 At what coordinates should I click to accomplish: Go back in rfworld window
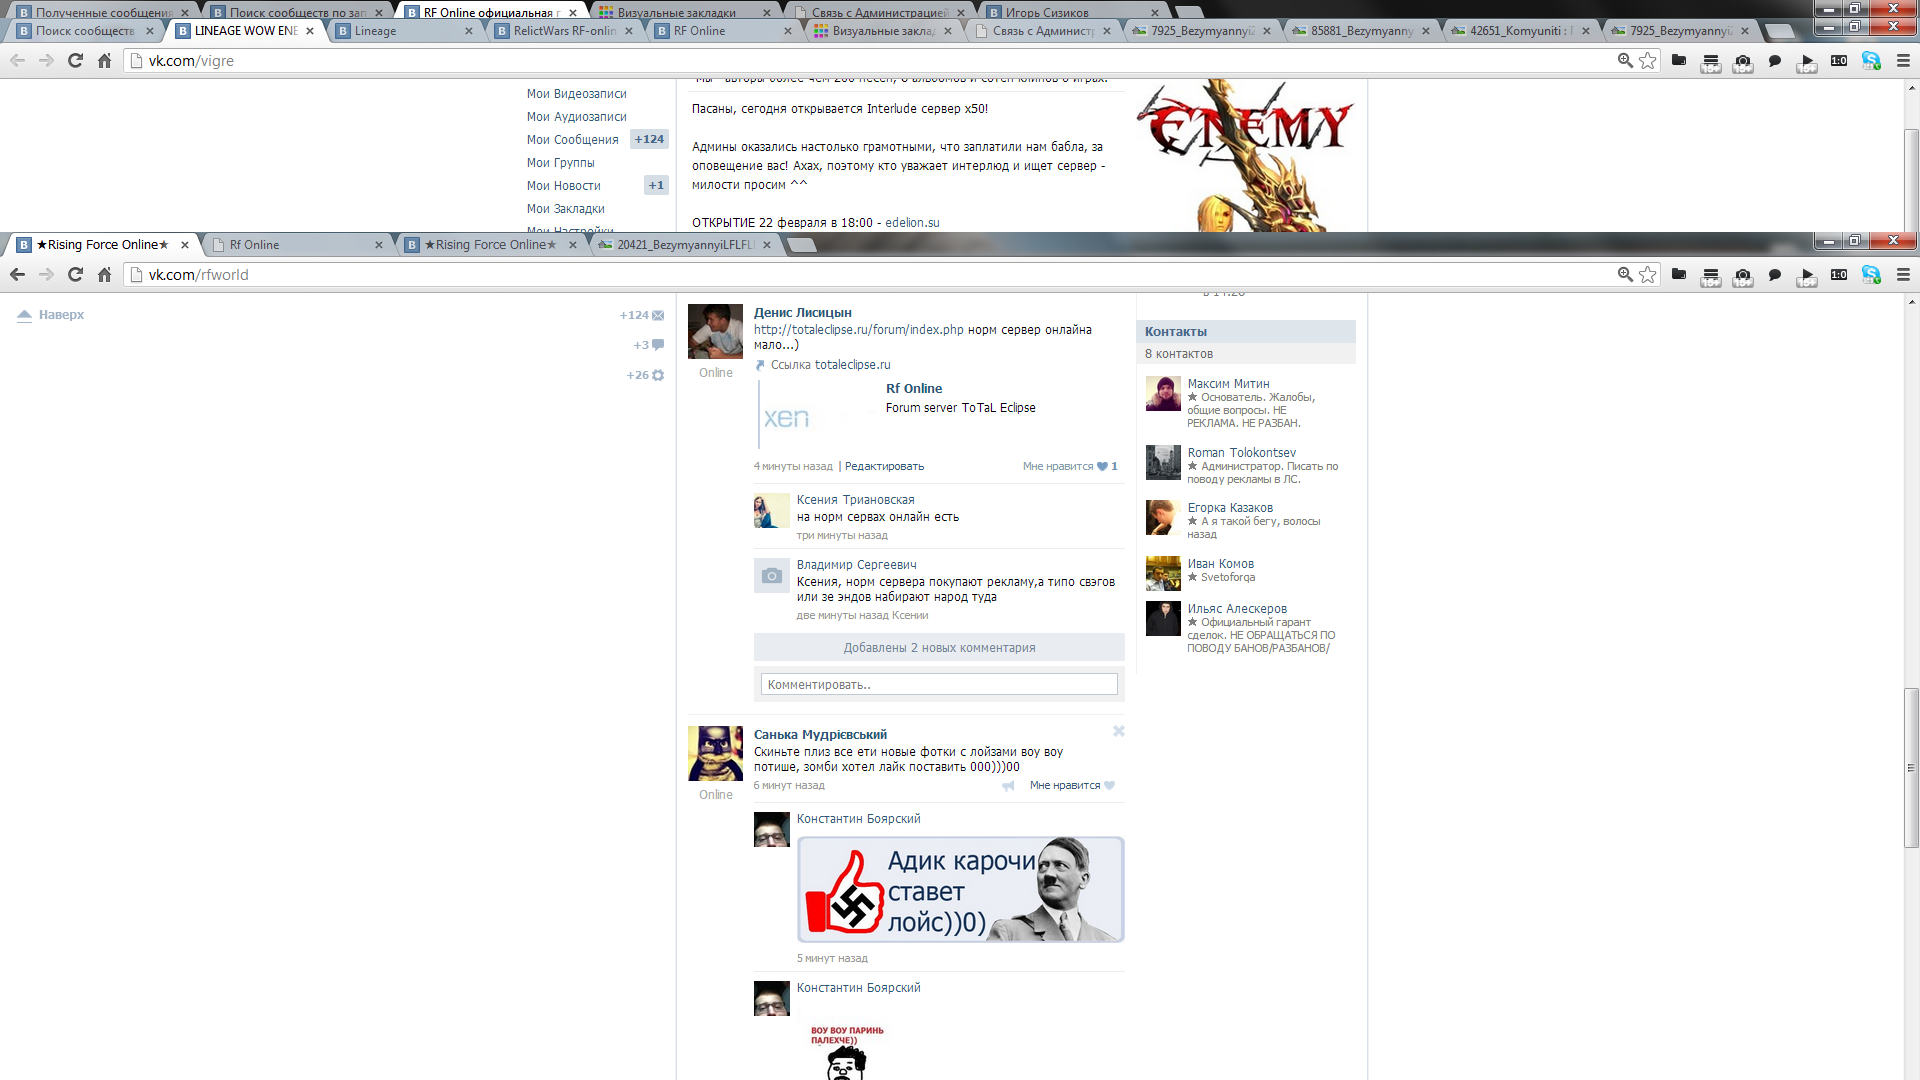pyautogui.click(x=17, y=274)
